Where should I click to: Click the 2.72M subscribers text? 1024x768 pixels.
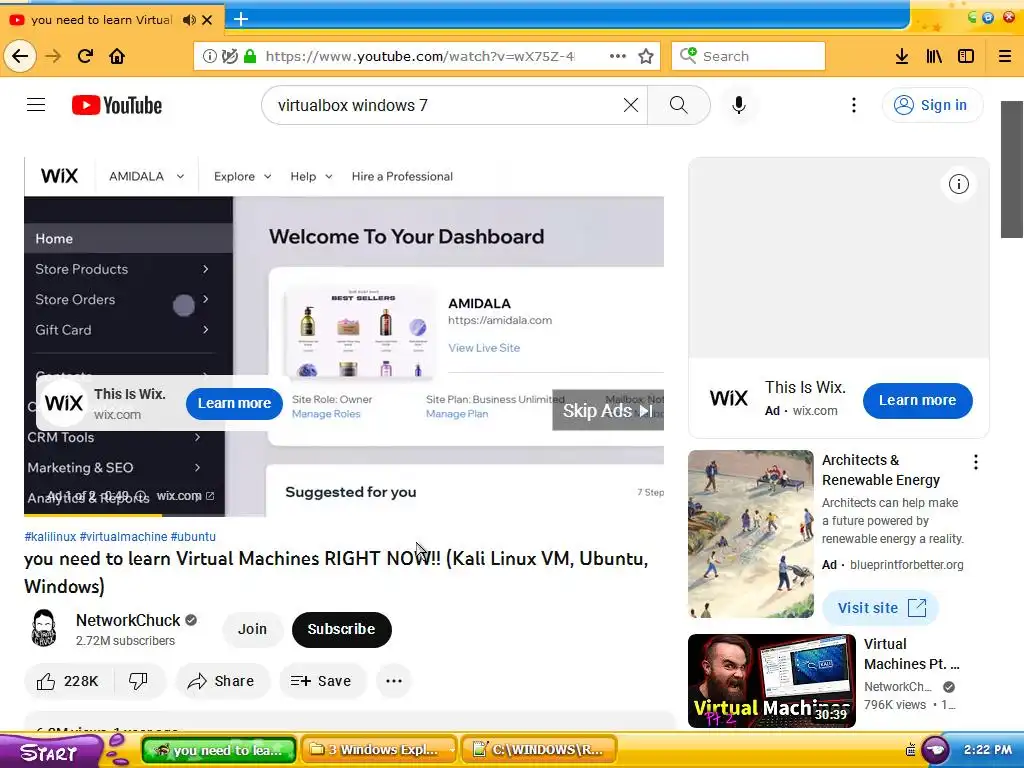click(125, 641)
